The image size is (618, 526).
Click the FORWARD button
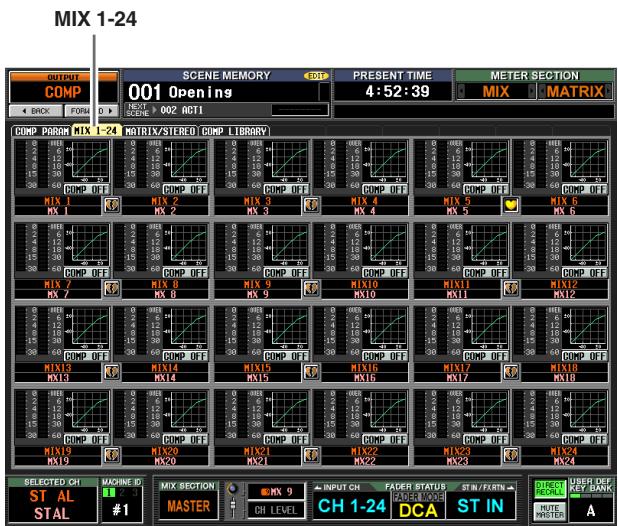[91, 111]
